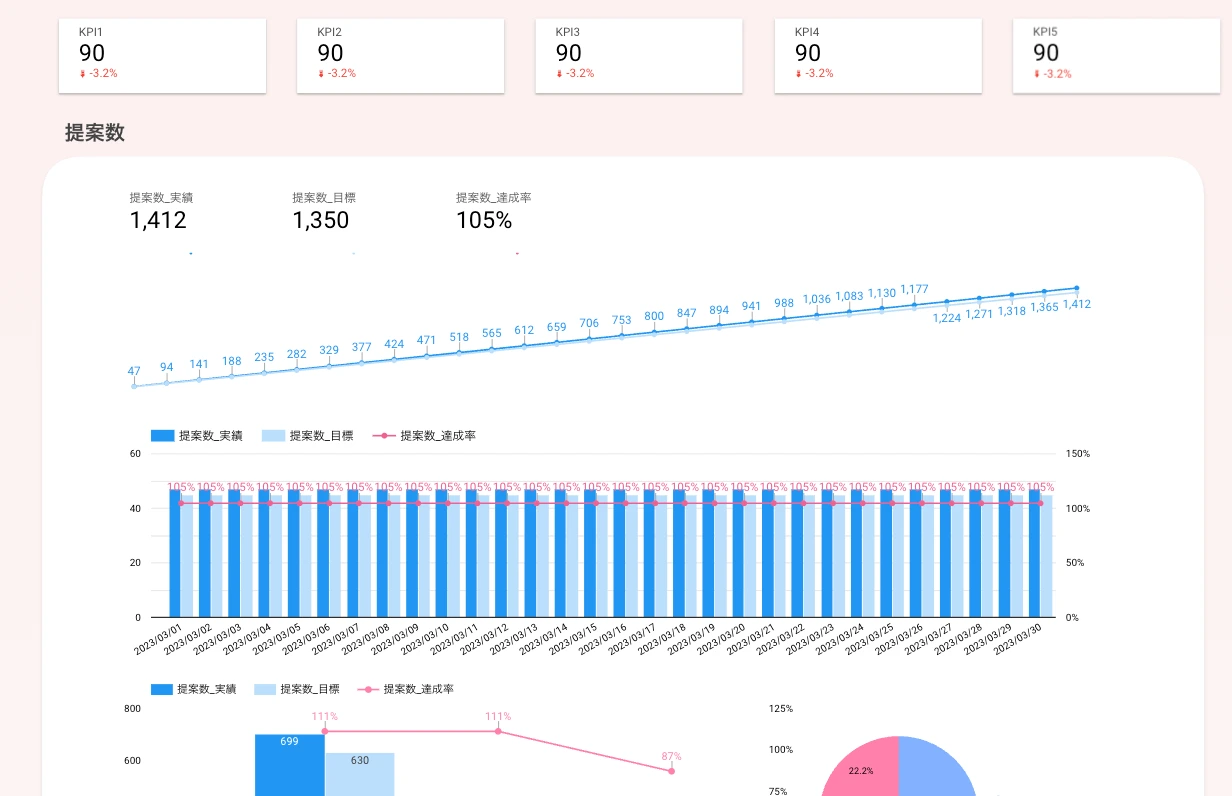
Task: Click the 1,365 data label on the line chart
Action: (1044, 308)
